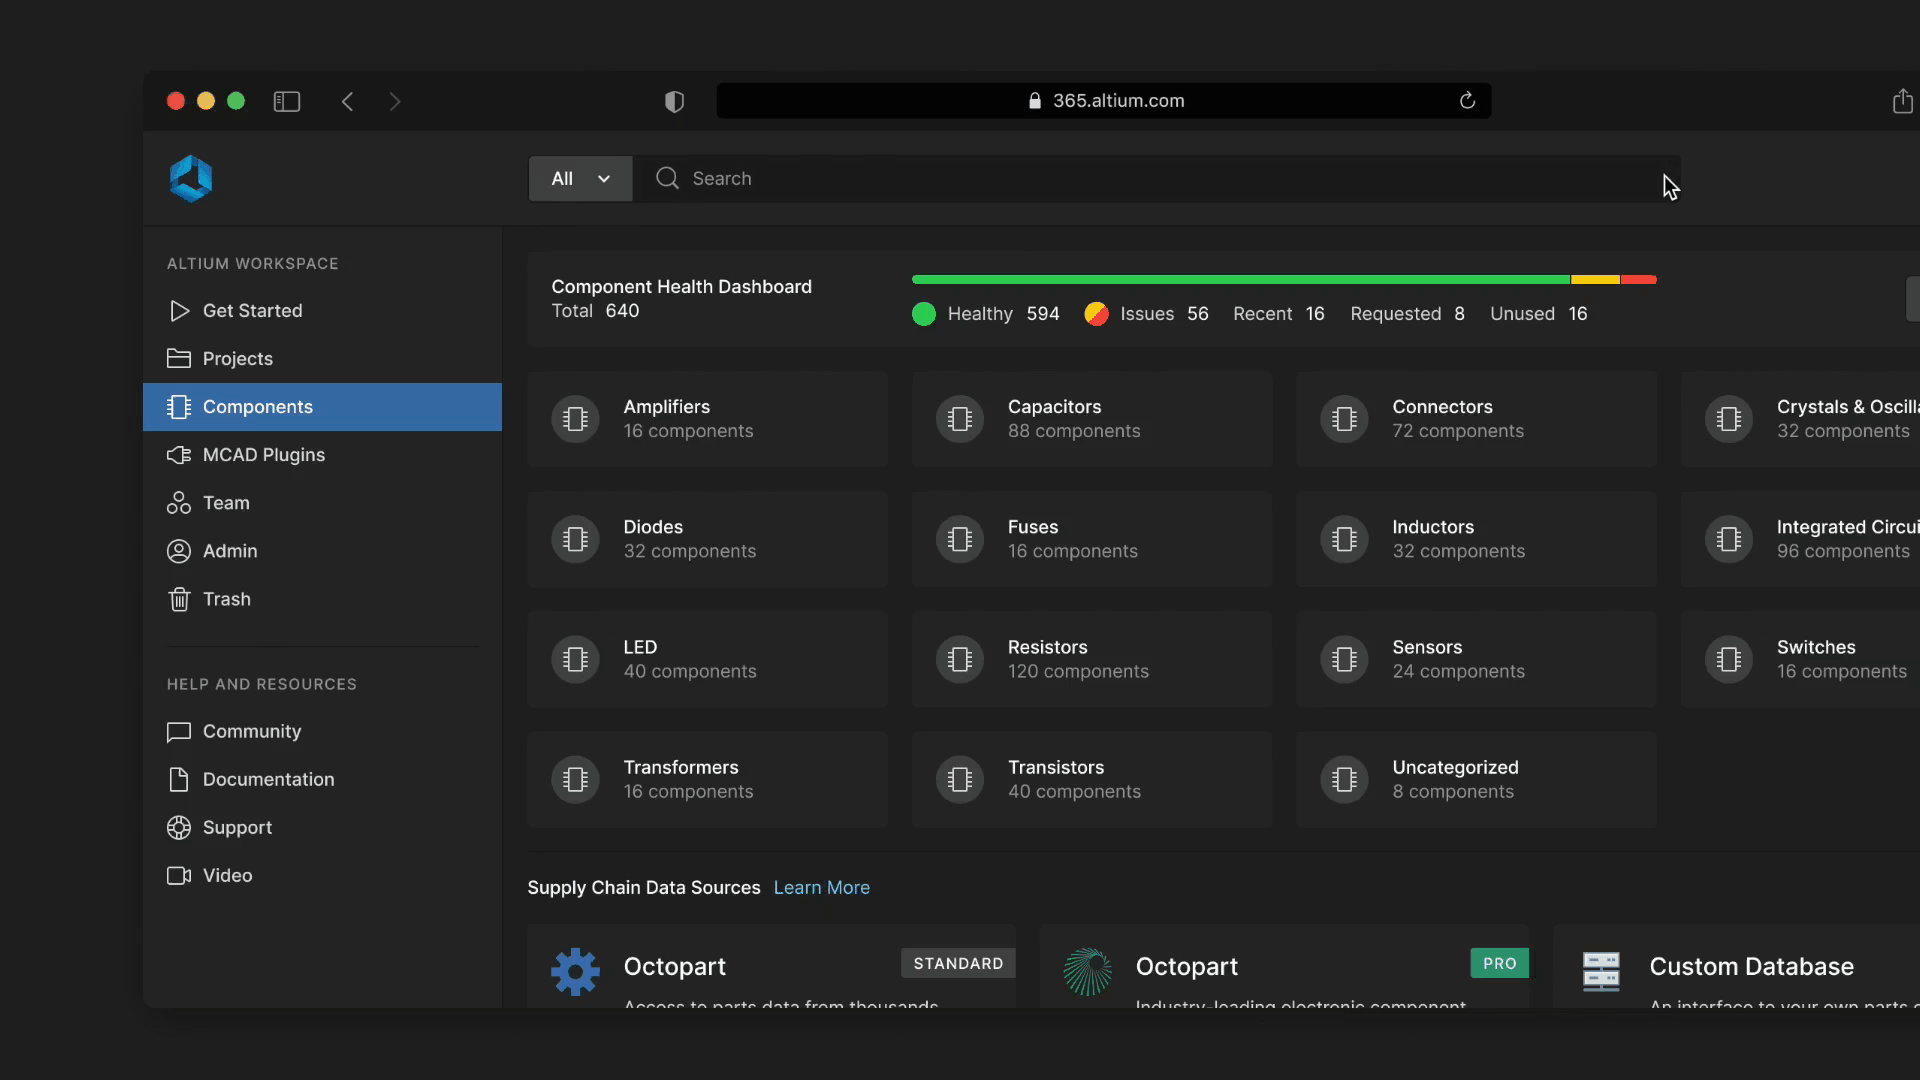The image size is (1920, 1080).
Task: Click the Altium 365 logo
Action: [x=191, y=179]
